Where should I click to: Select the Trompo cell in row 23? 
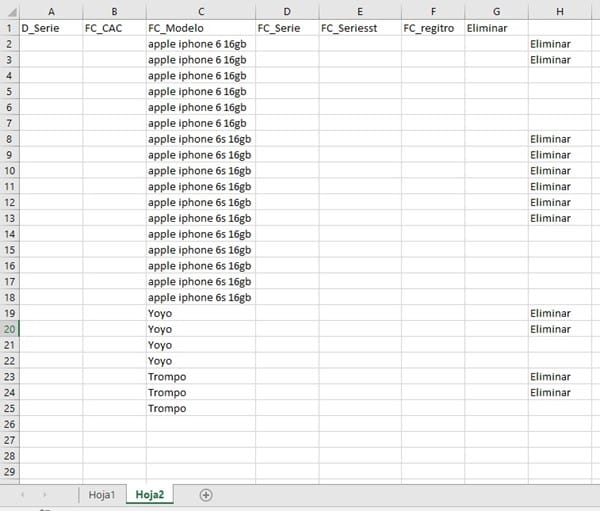201,377
